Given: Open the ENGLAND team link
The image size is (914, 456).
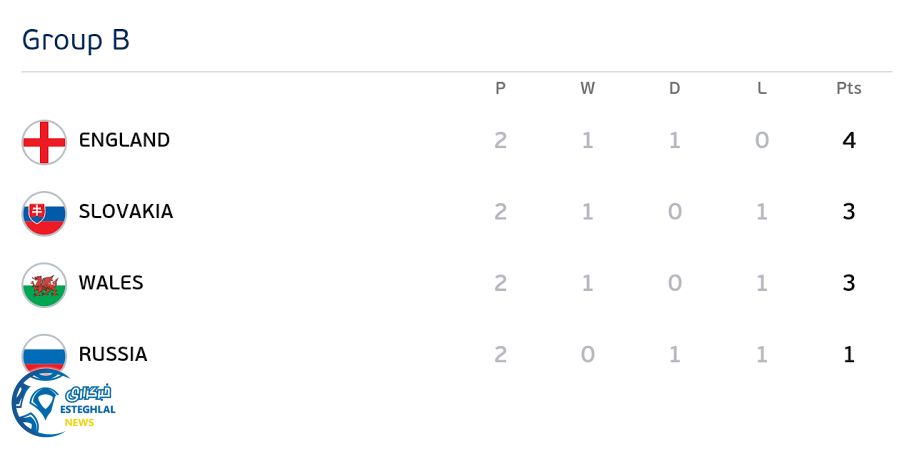Looking at the screenshot, I should (x=124, y=140).
